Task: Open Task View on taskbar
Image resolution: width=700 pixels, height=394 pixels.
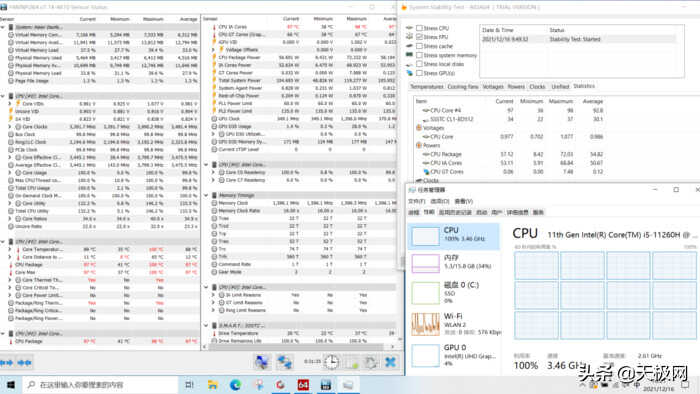Action: [189, 385]
